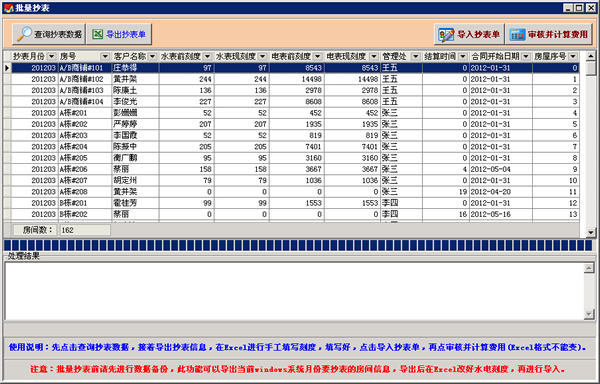The height and width of the screenshot is (384, 600).
Task: Click the down arrow of the table scrollbar
Action: coord(591,232)
